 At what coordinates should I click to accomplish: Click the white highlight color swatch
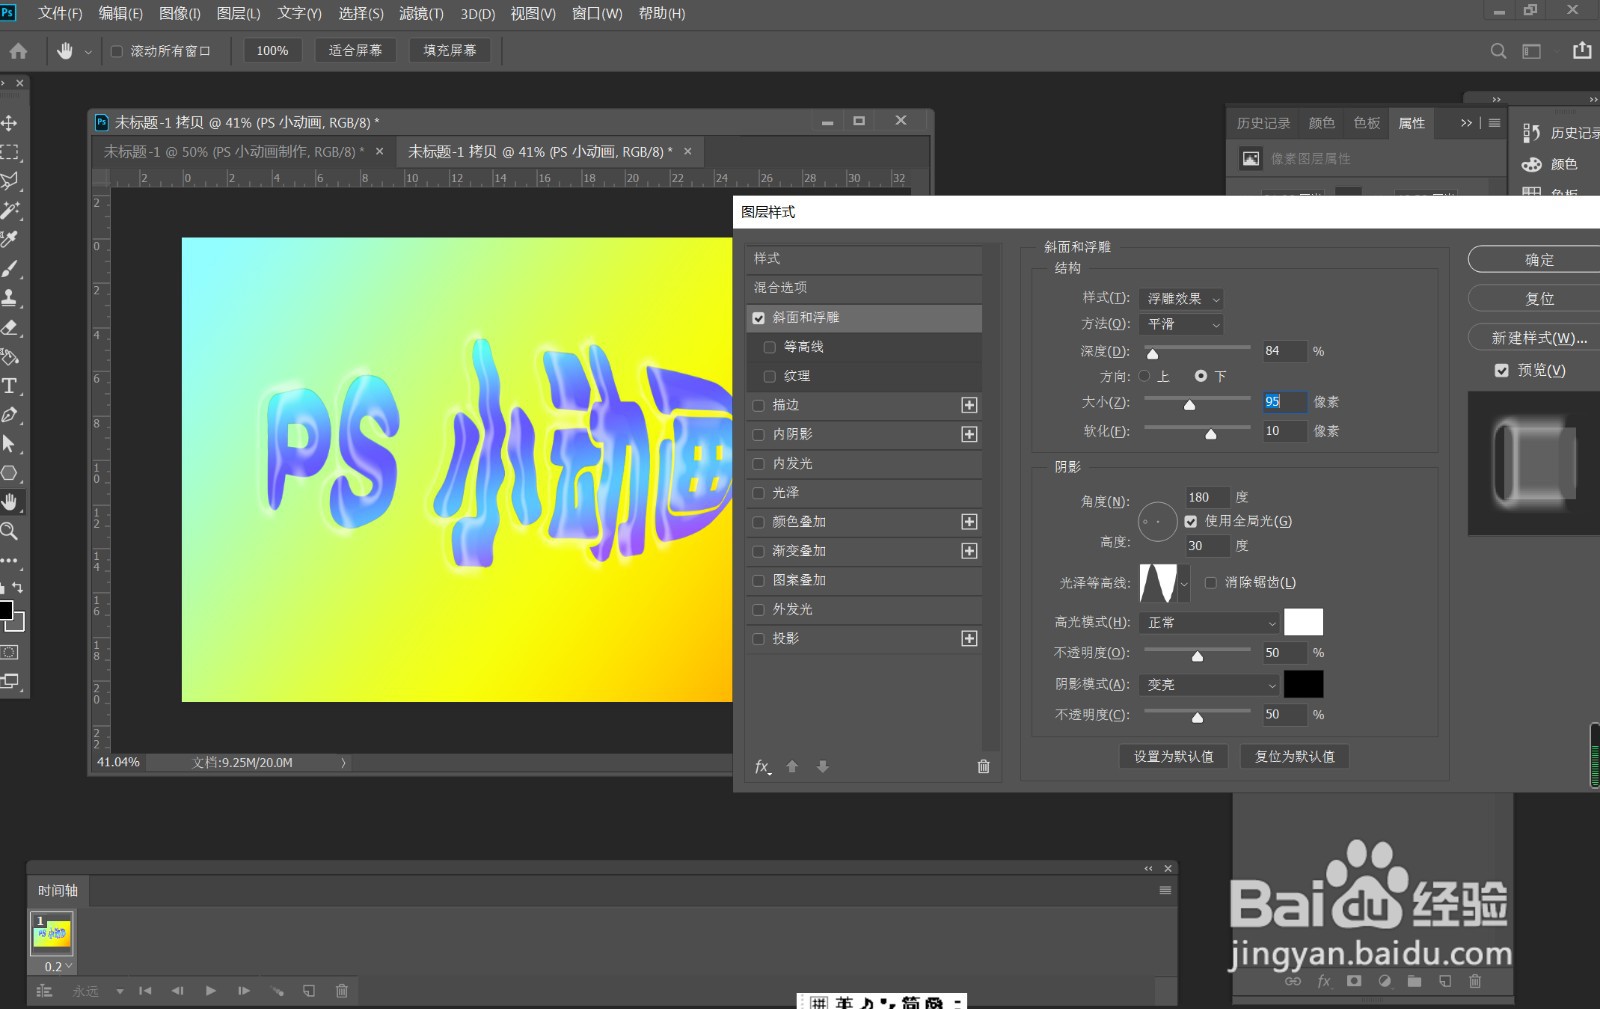click(1304, 622)
